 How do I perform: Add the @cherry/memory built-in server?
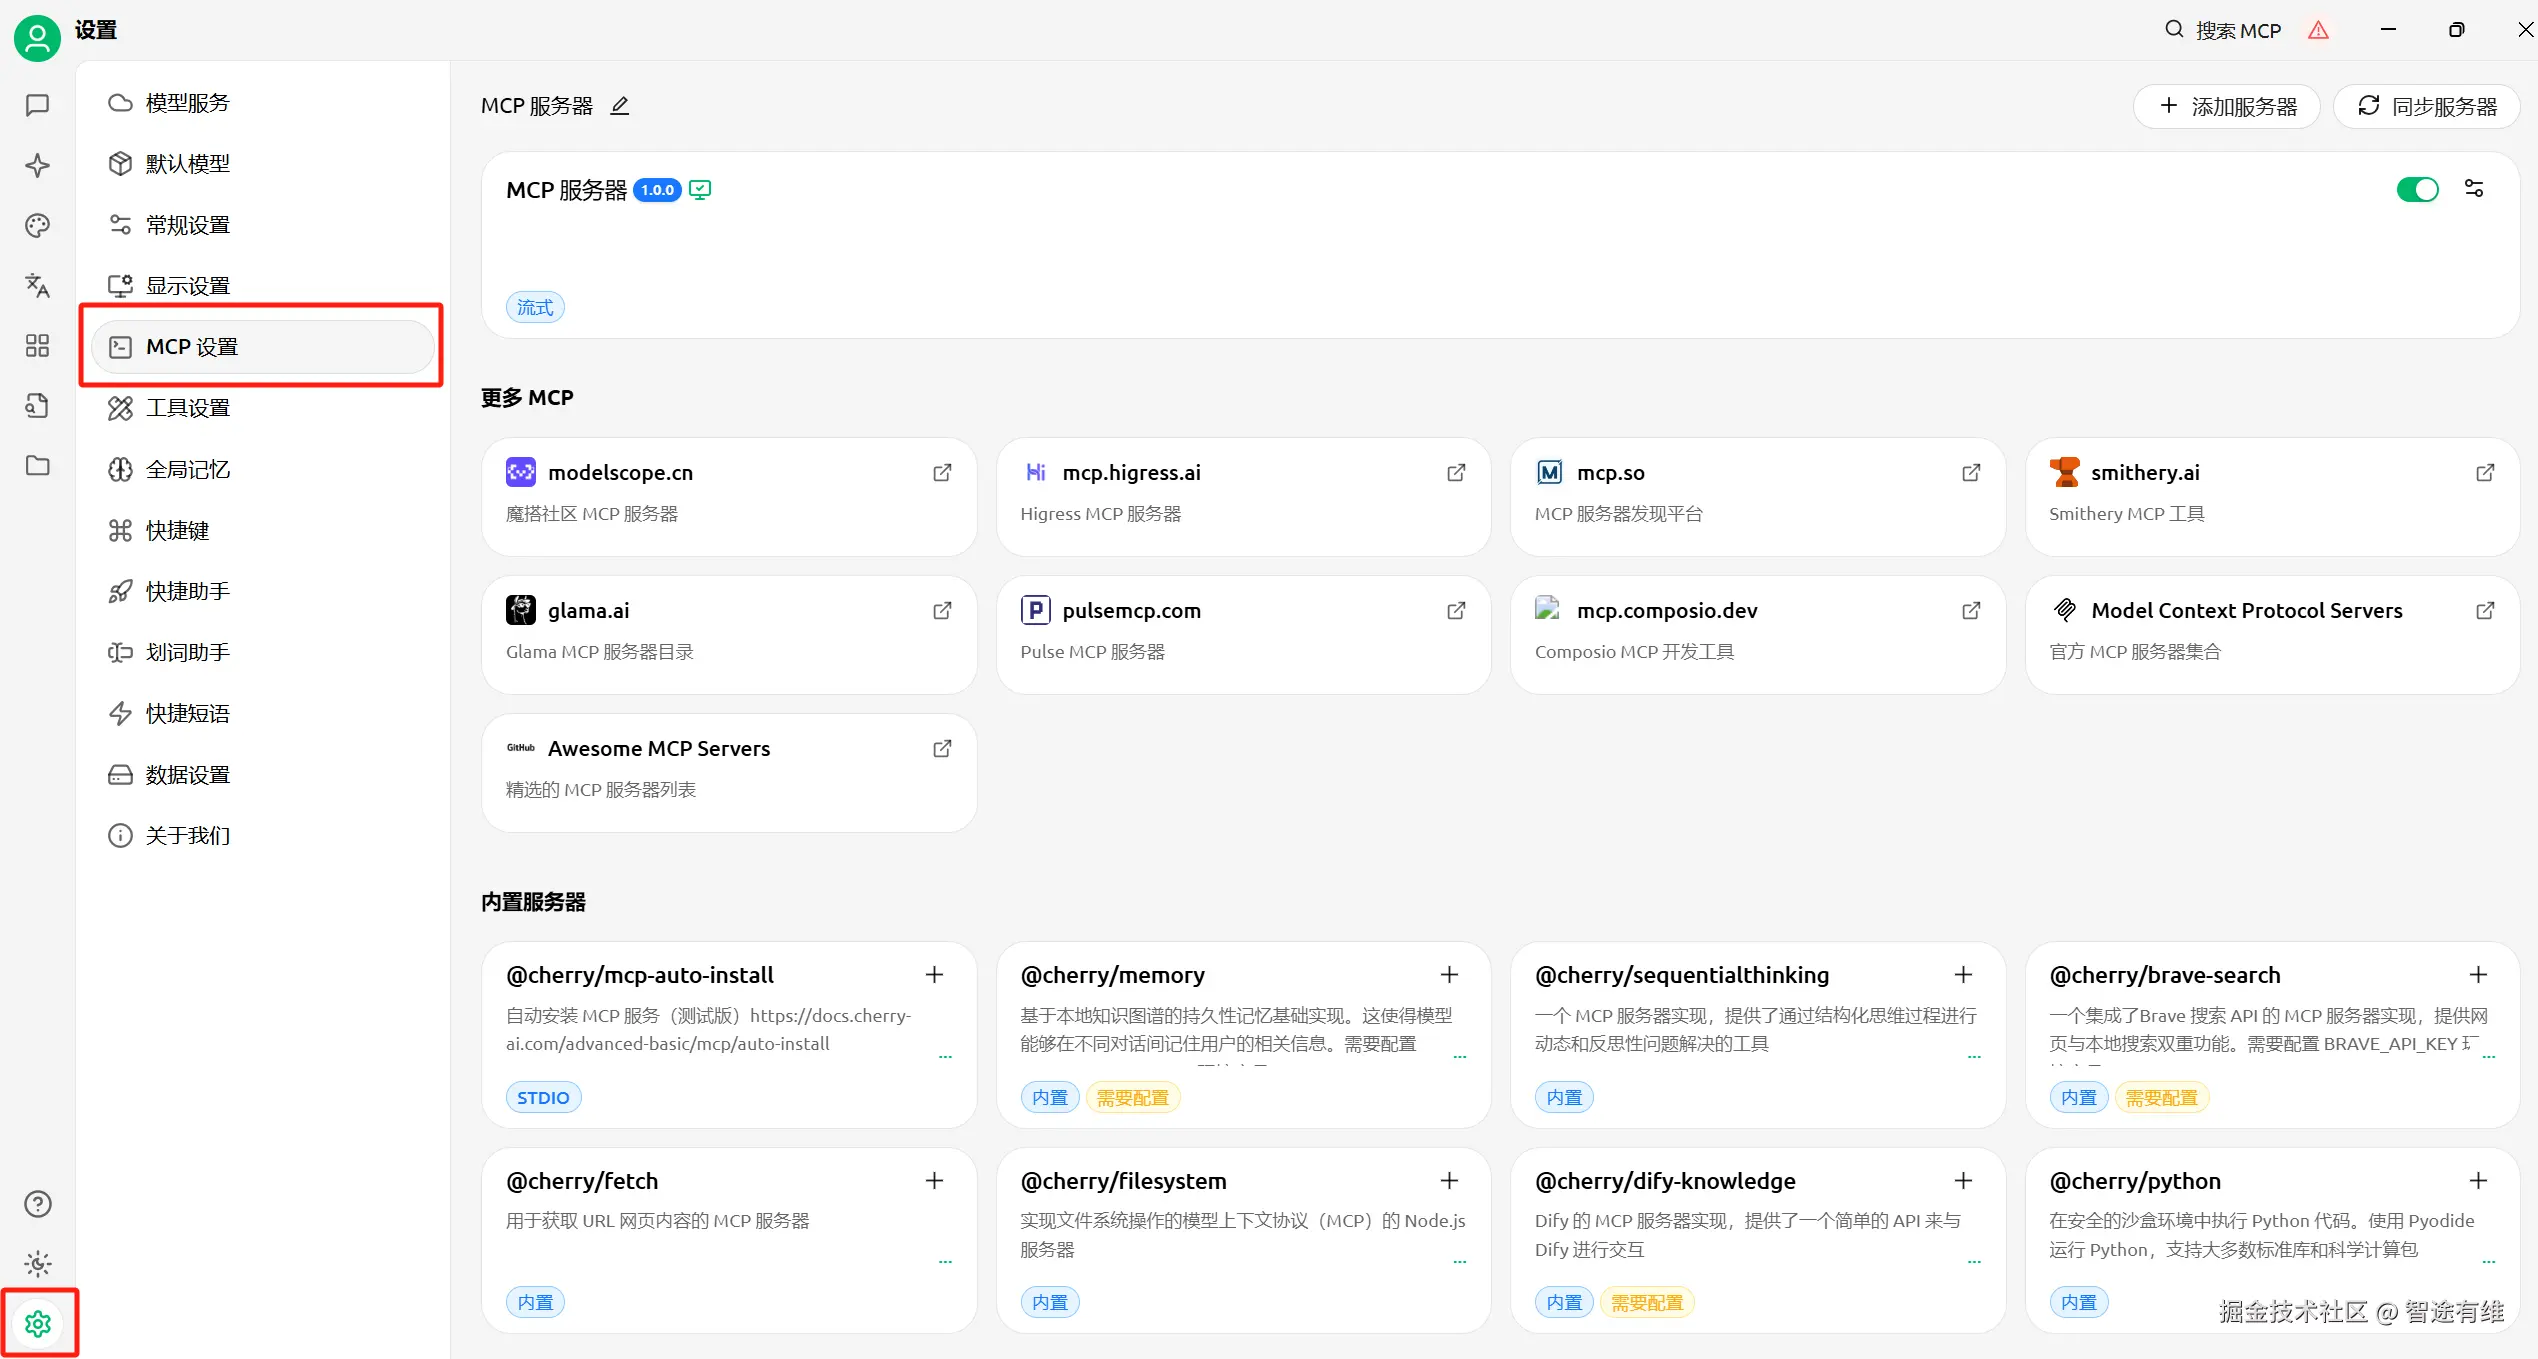(1449, 974)
